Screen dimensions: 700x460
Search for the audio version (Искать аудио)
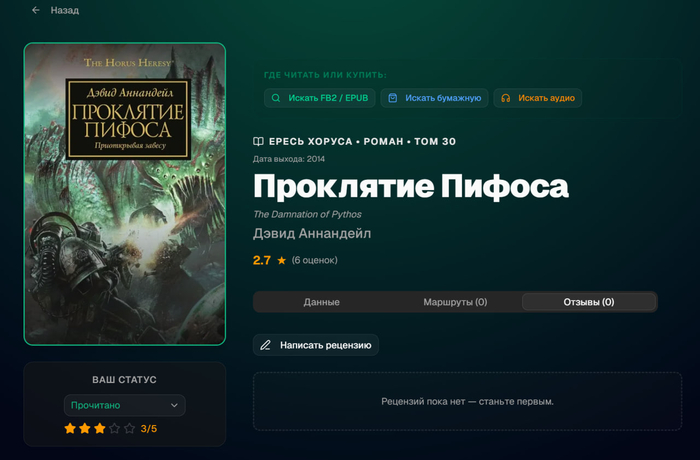(x=538, y=98)
